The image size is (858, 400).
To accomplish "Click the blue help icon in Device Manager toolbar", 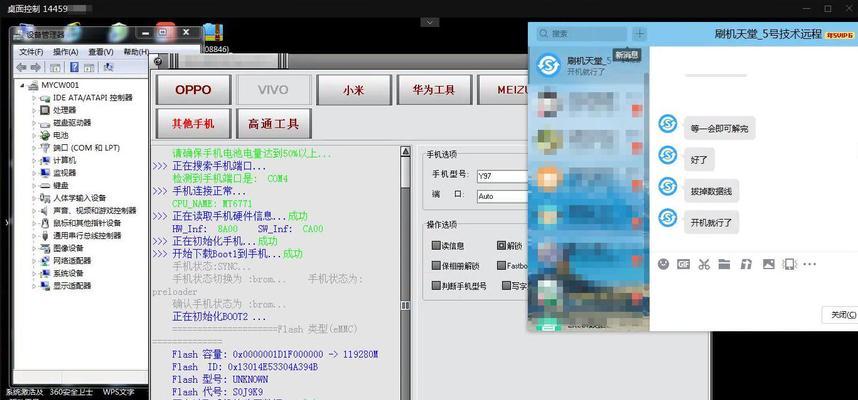I will [74, 67].
